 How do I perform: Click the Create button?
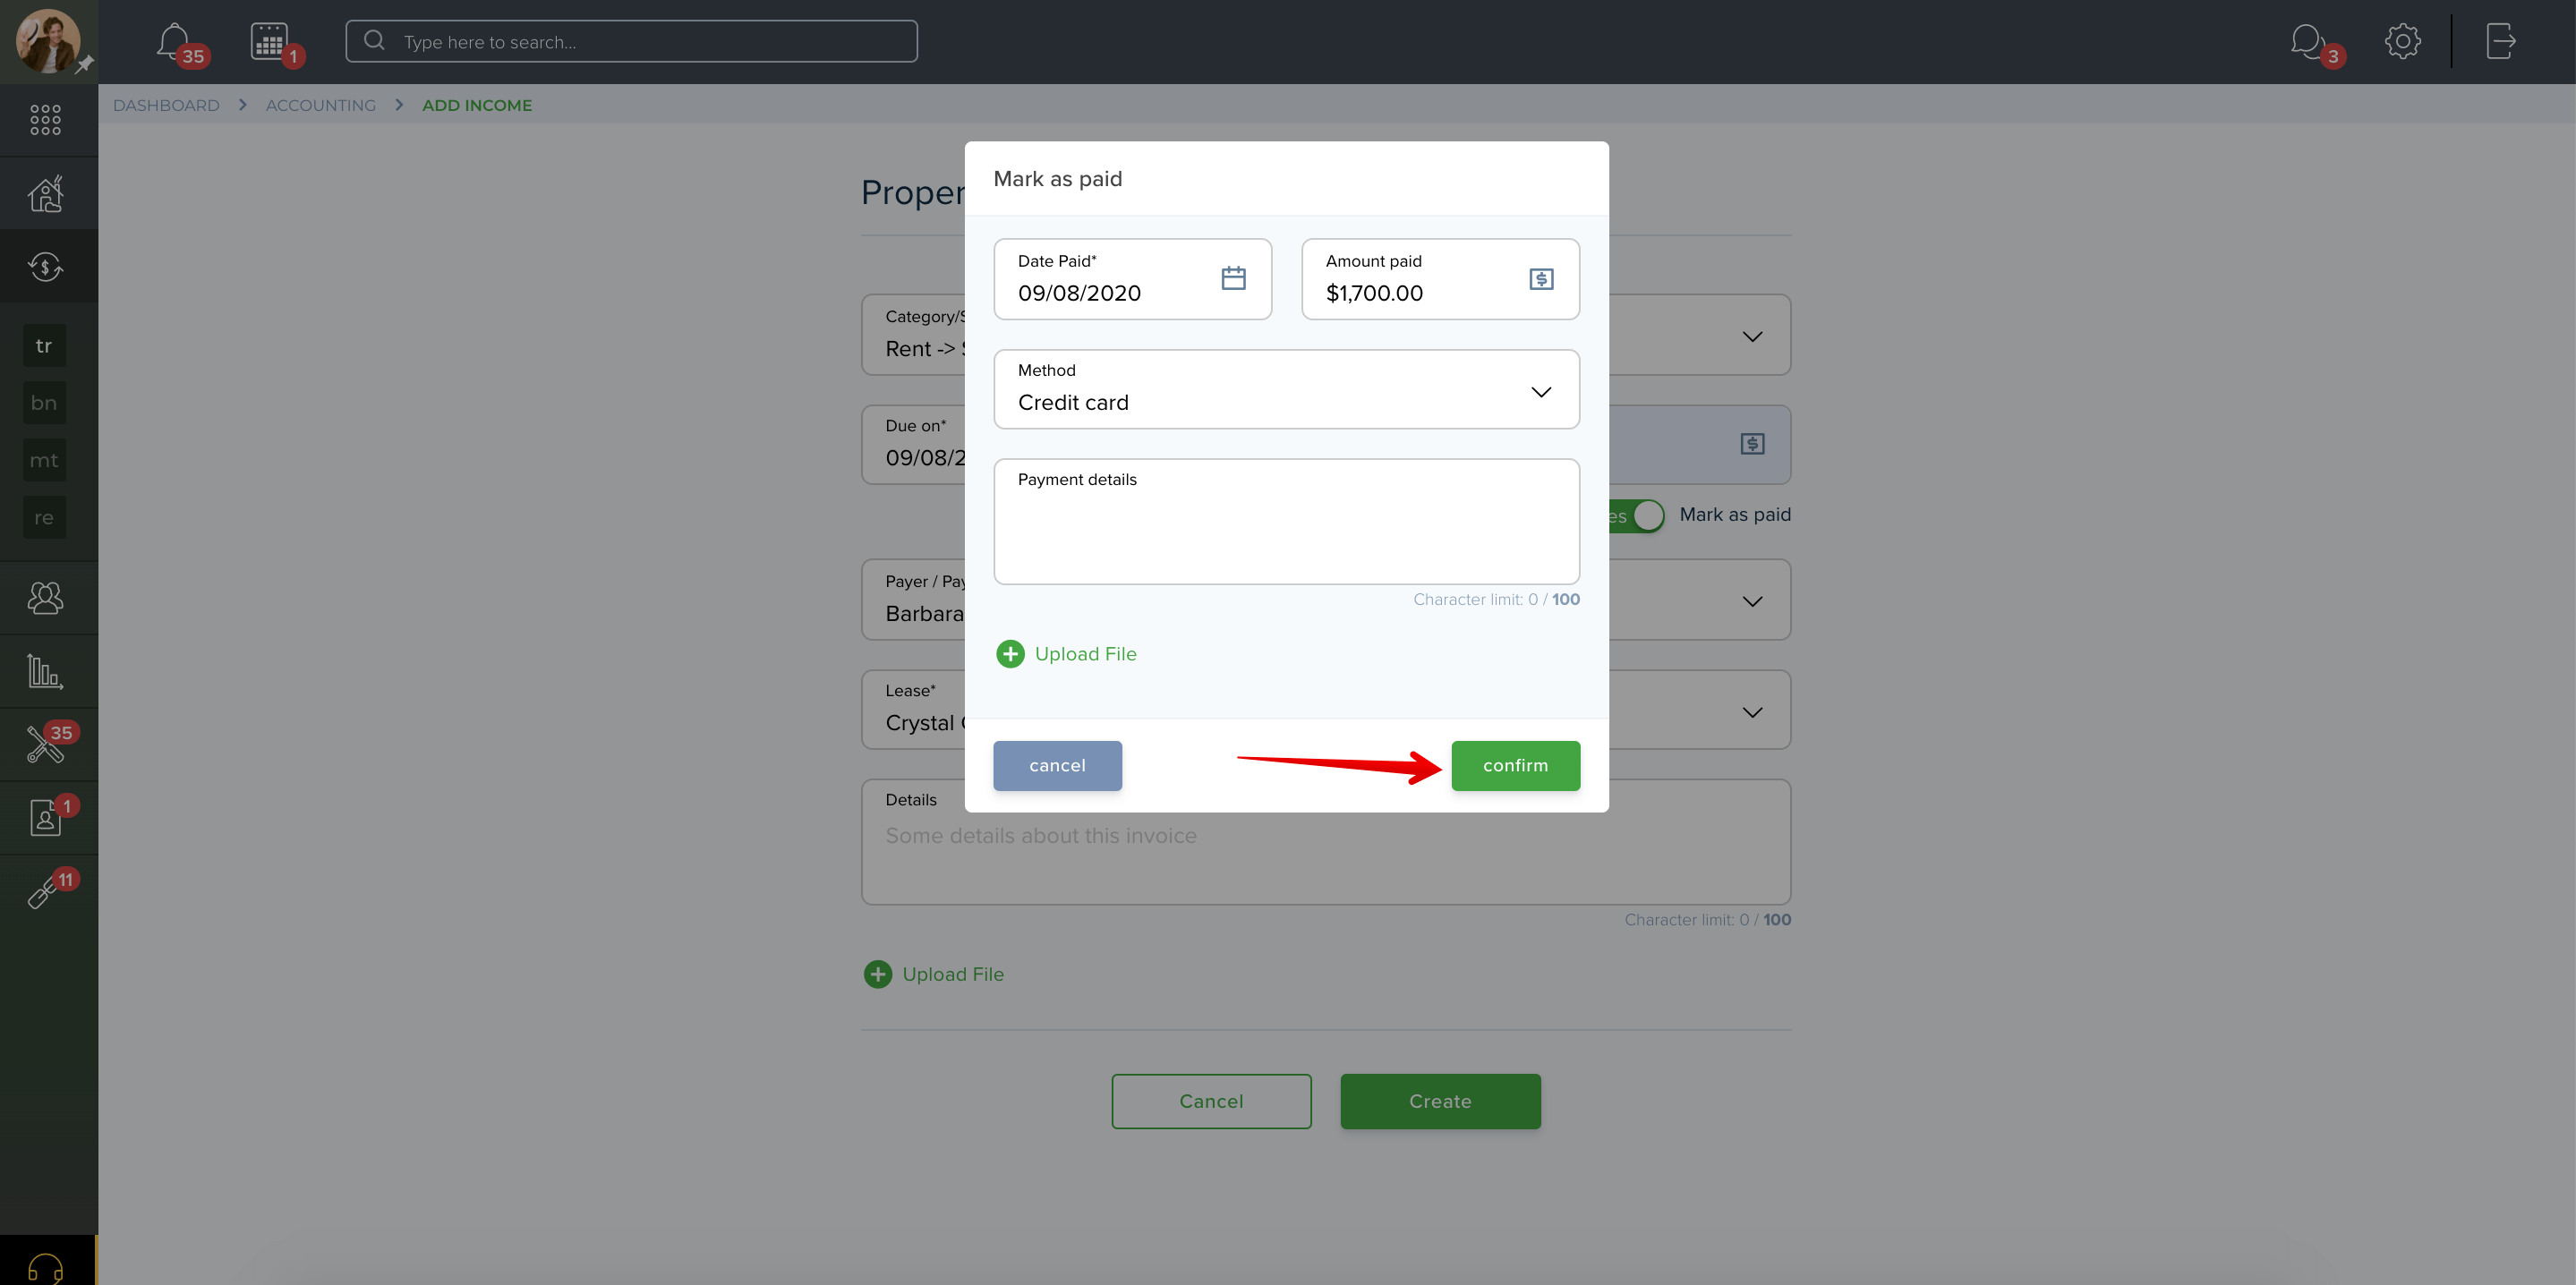(x=1440, y=1101)
